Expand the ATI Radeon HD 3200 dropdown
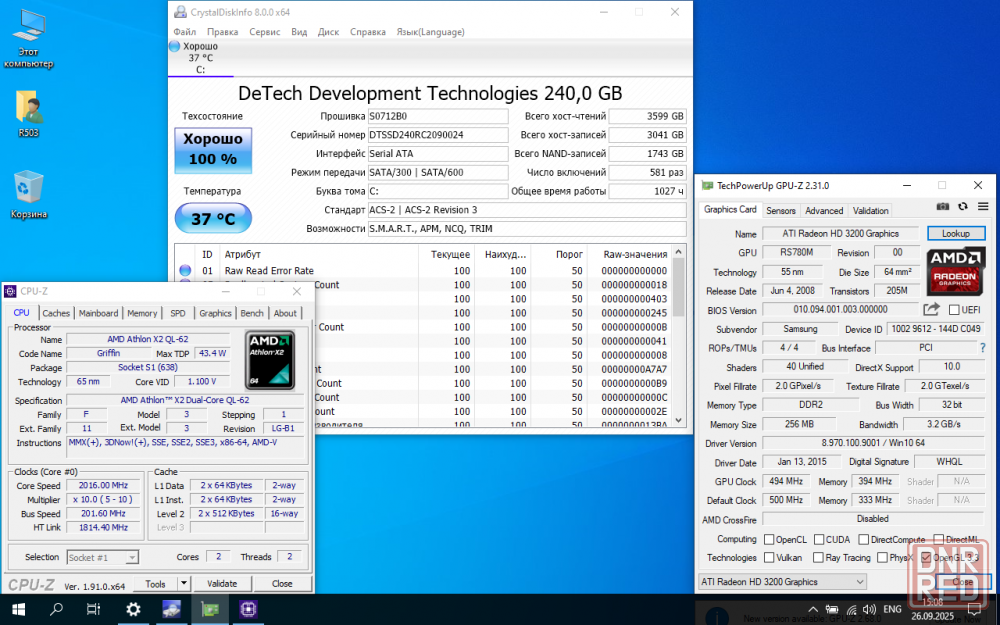The width and height of the screenshot is (1000, 625). (x=859, y=582)
